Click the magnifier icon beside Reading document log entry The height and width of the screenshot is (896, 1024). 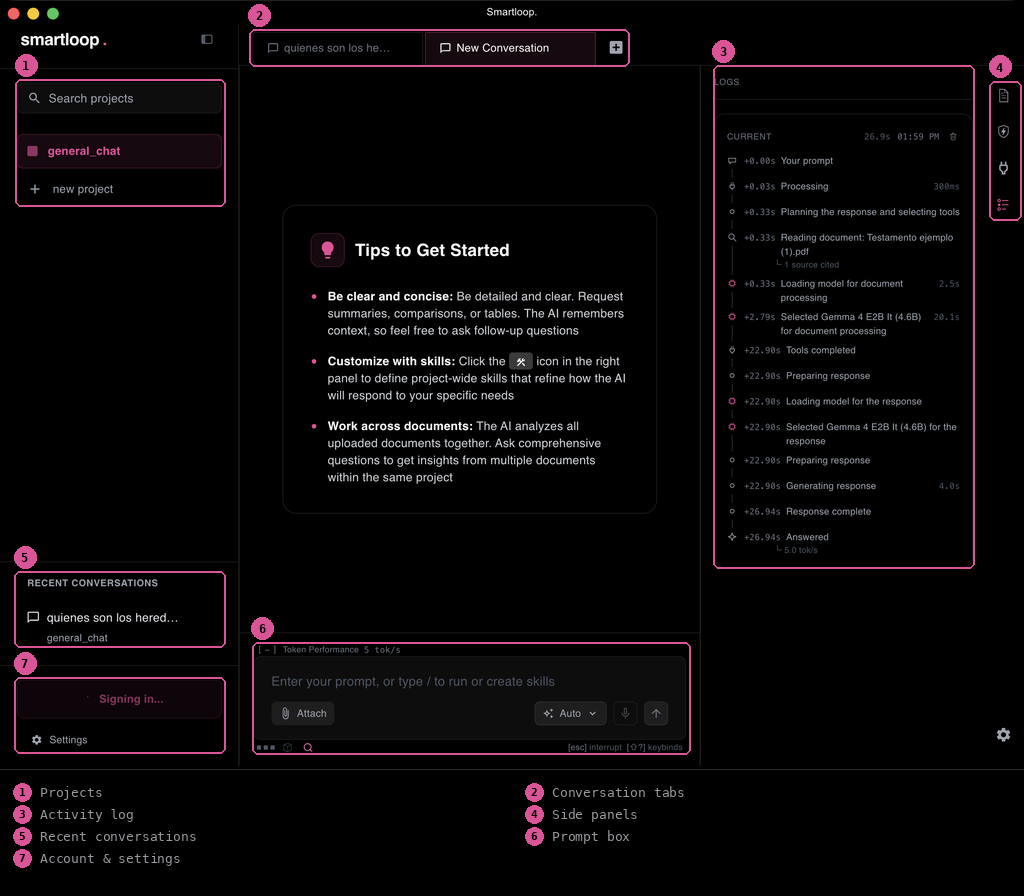click(732, 238)
